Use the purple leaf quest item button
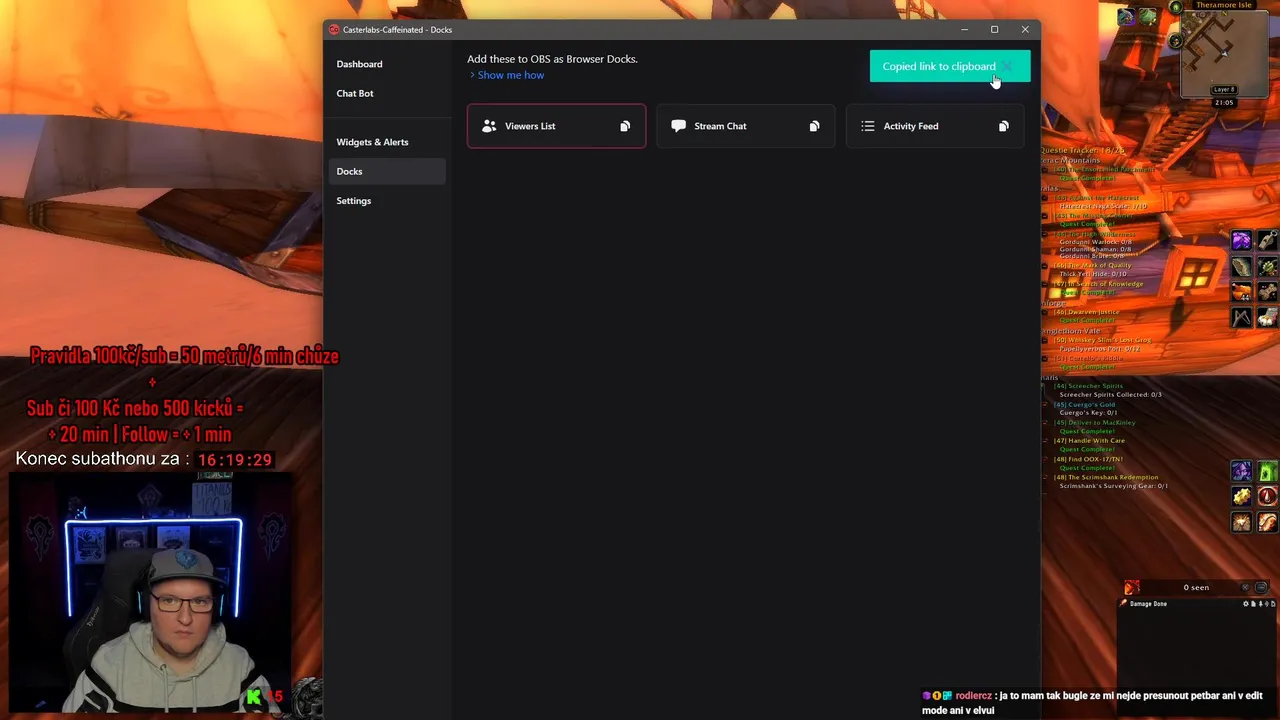 [1241, 241]
